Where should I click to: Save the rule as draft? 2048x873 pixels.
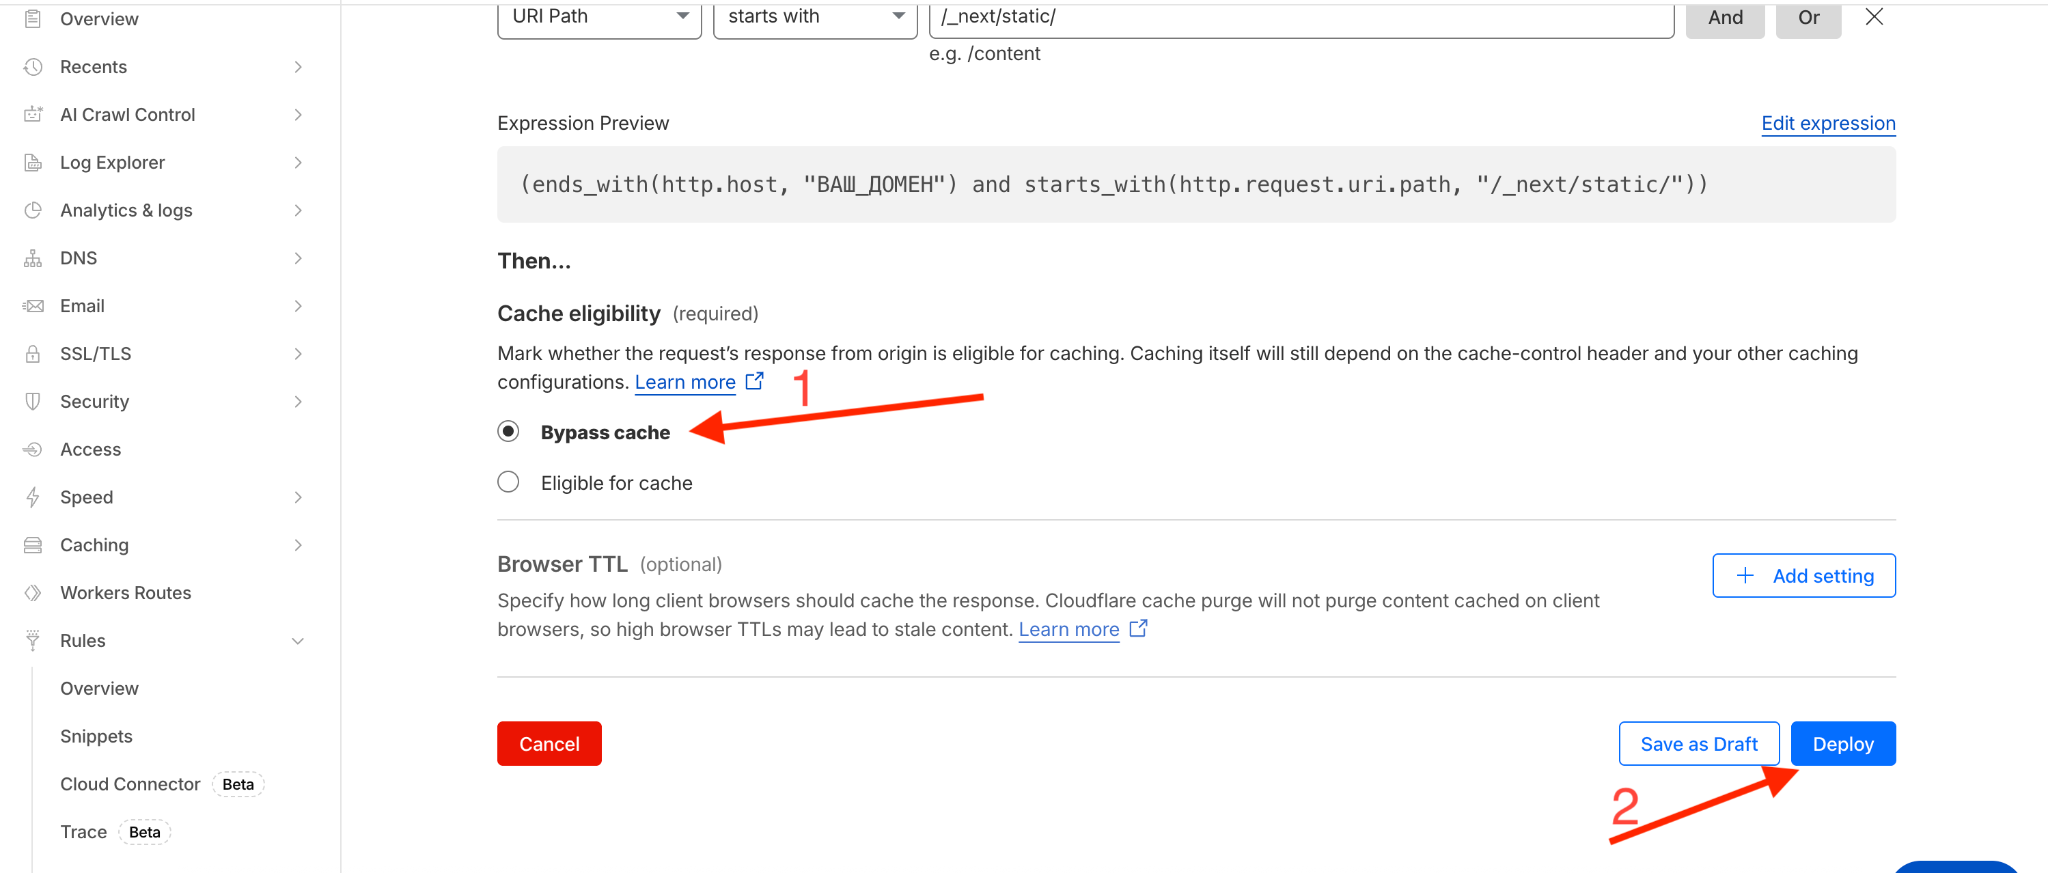pyautogui.click(x=1698, y=744)
